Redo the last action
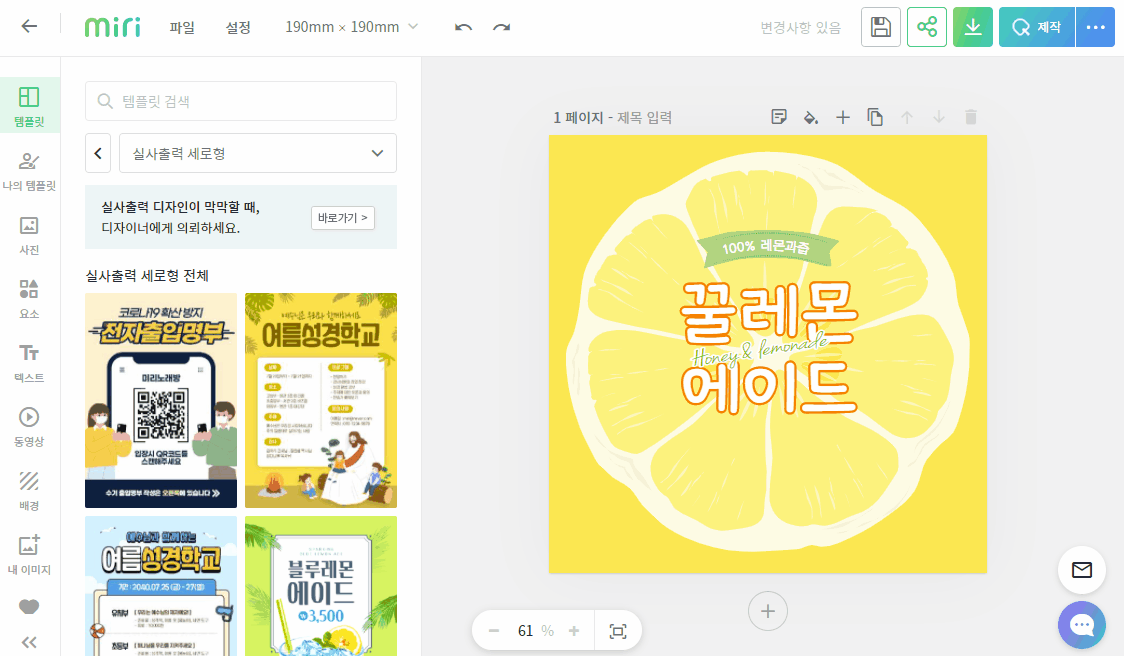The image size is (1124, 656). 502,27
